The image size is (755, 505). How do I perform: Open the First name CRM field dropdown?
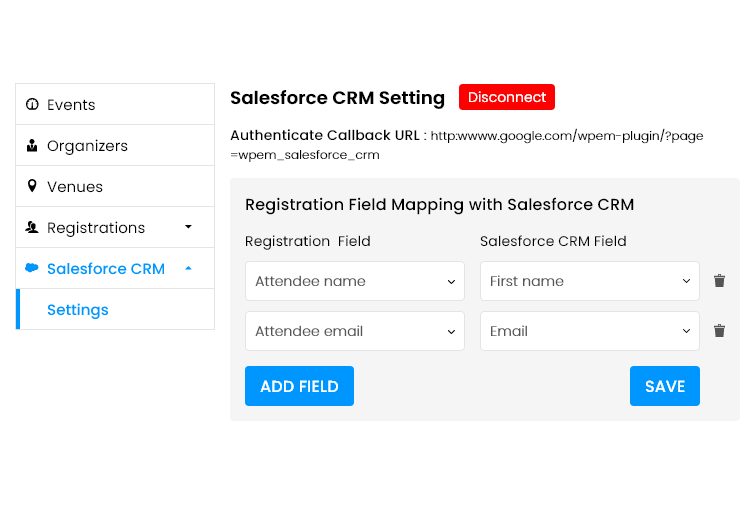click(x=590, y=281)
